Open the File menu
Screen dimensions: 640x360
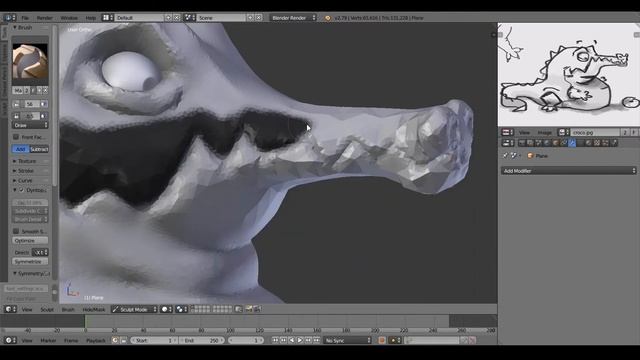click(x=25, y=18)
